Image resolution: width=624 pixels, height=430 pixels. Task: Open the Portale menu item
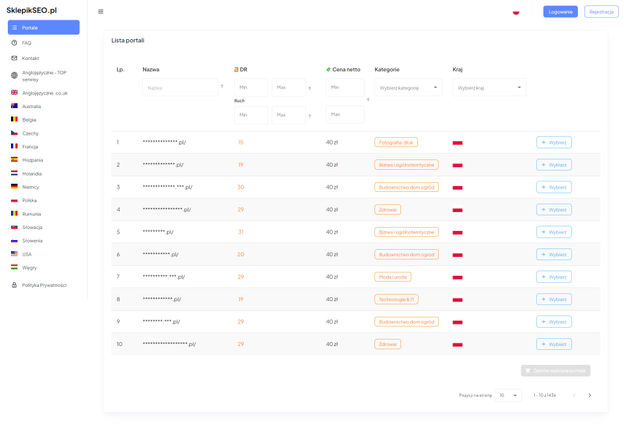coord(44,27)
